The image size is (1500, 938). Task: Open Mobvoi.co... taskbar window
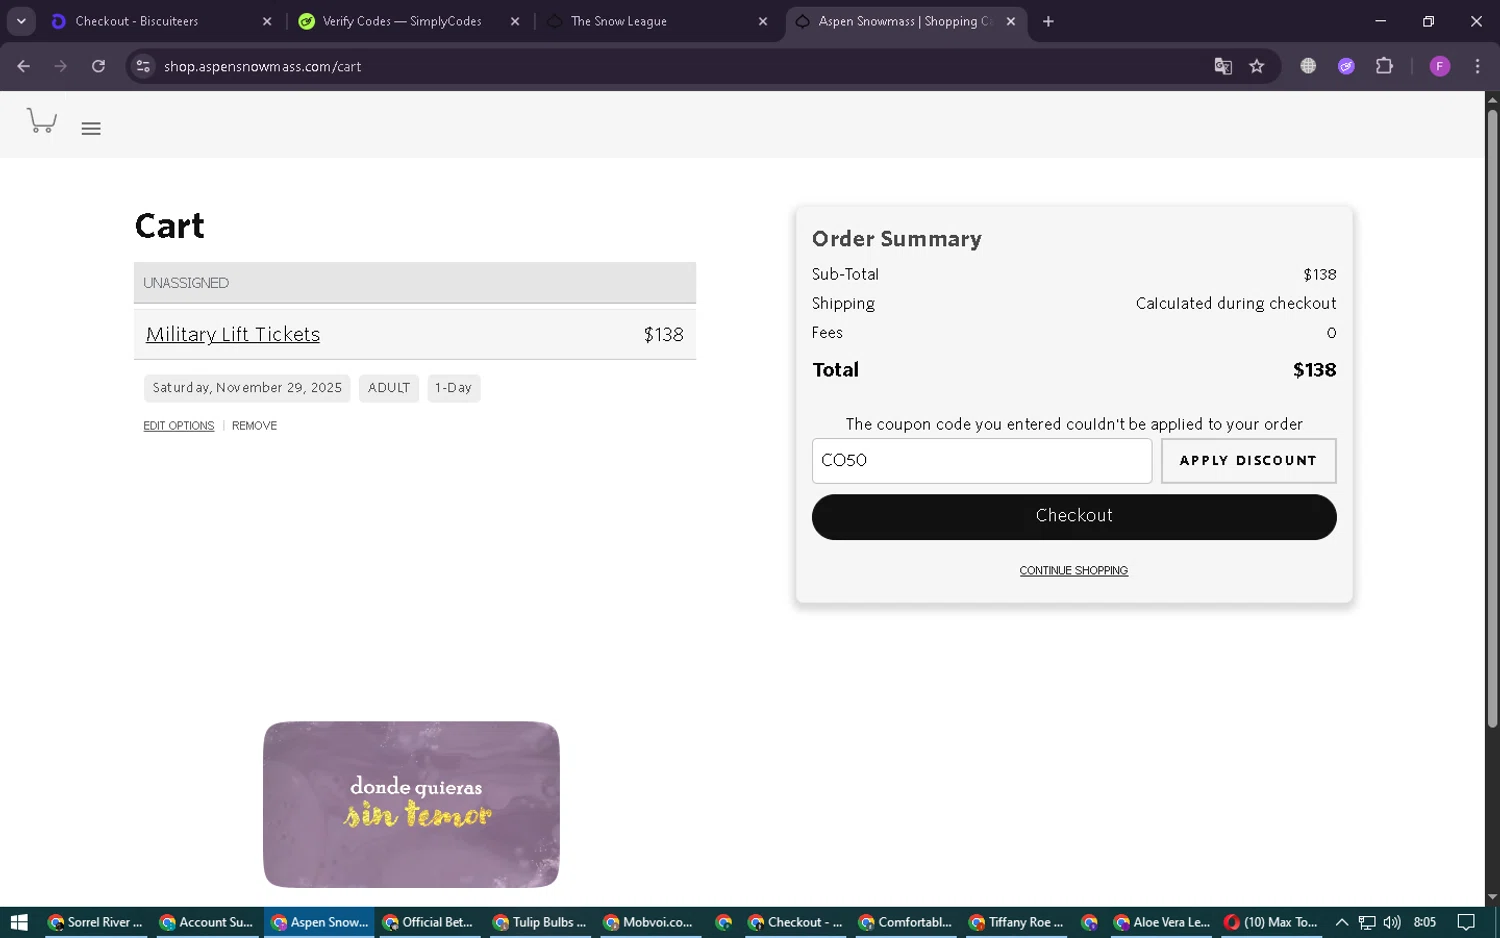pos(651,922)
